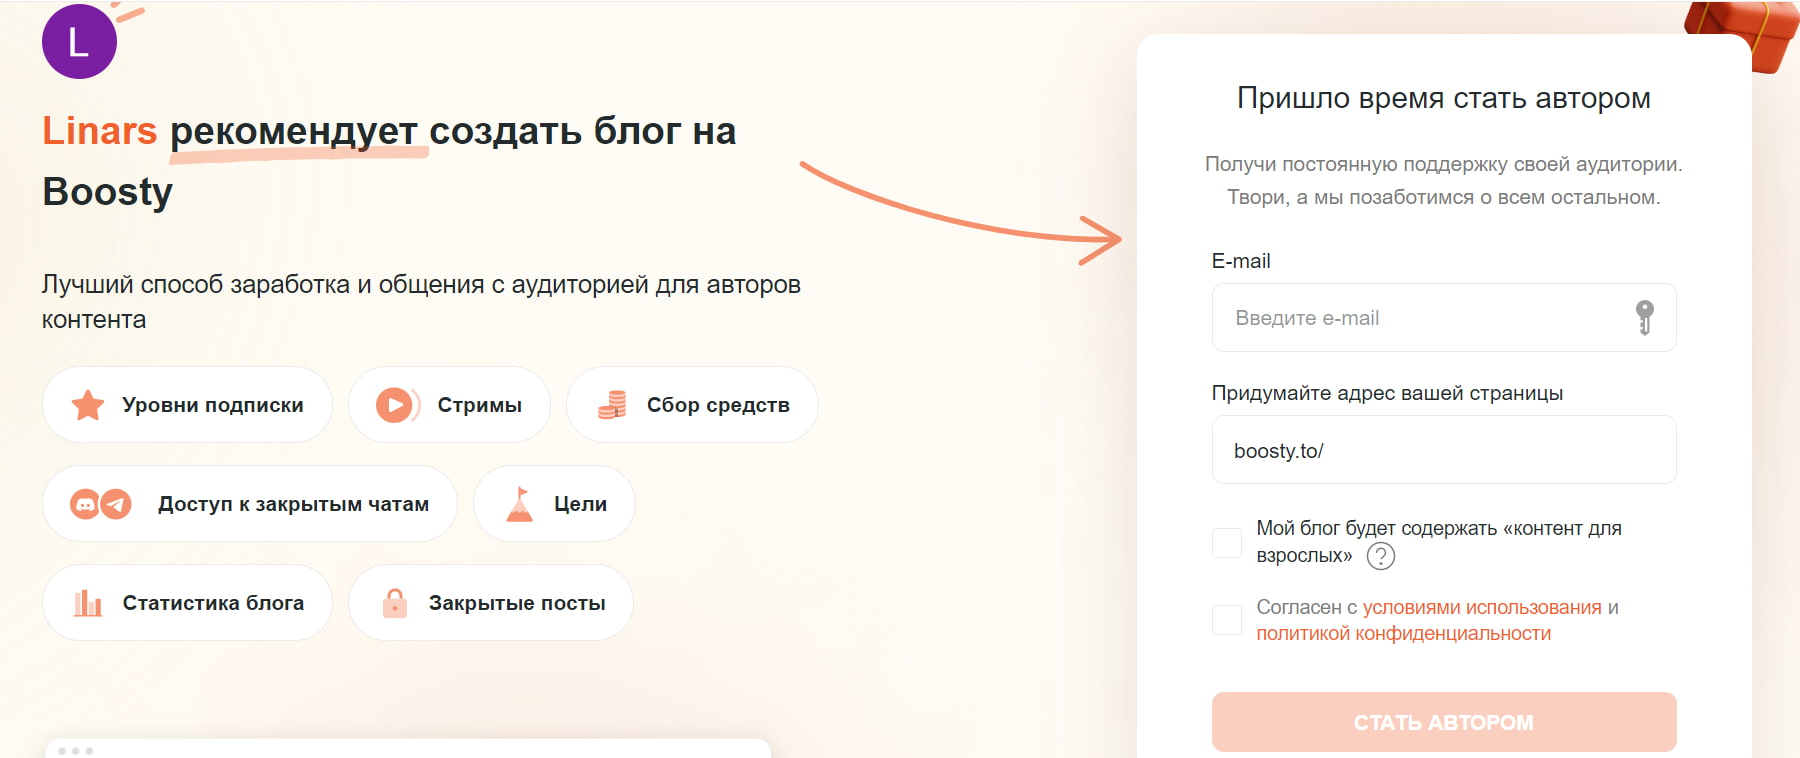Open the политикой конфиденциальности link
Viewport: 1800px width, 758px height.
pos(1404,633)
